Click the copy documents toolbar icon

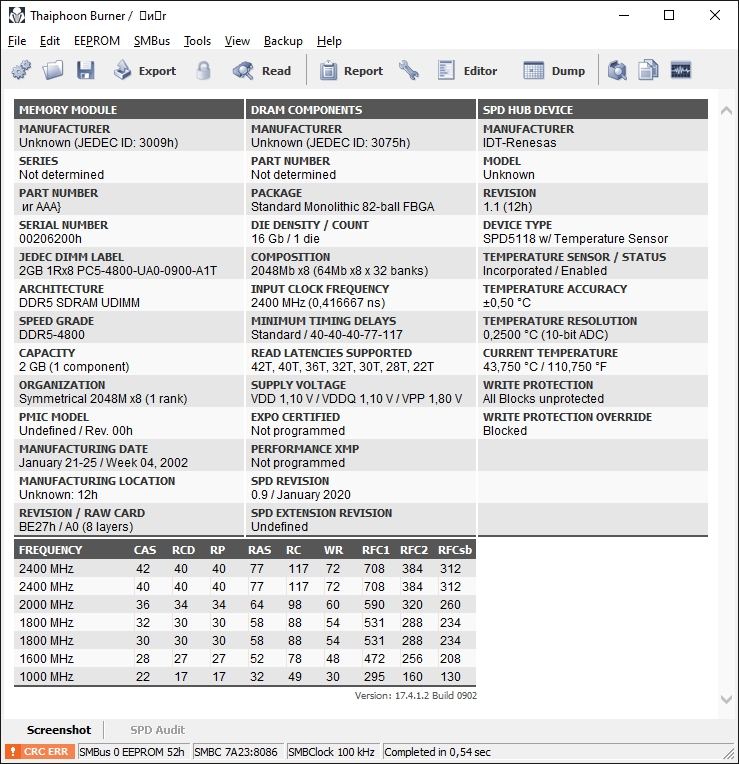point(648,70)
